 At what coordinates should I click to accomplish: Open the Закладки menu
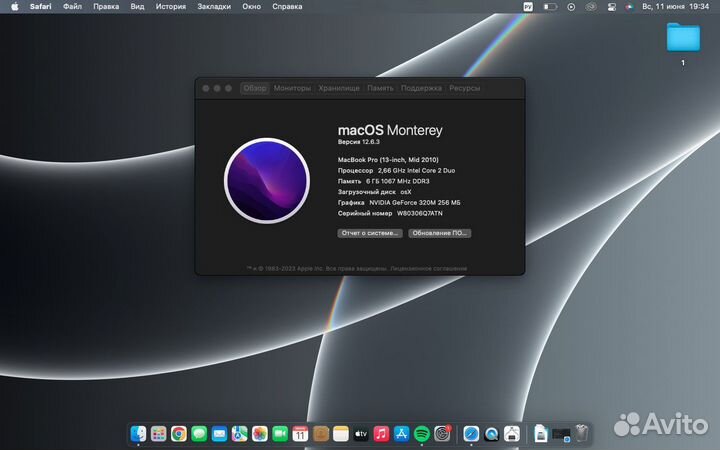[214, 6]
